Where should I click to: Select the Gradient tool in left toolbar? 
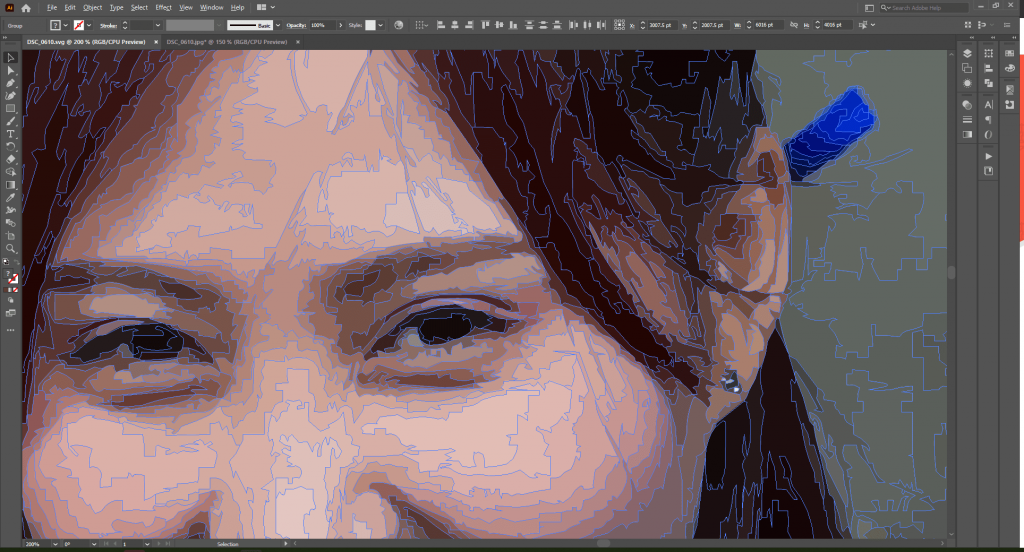coord(10,185)
